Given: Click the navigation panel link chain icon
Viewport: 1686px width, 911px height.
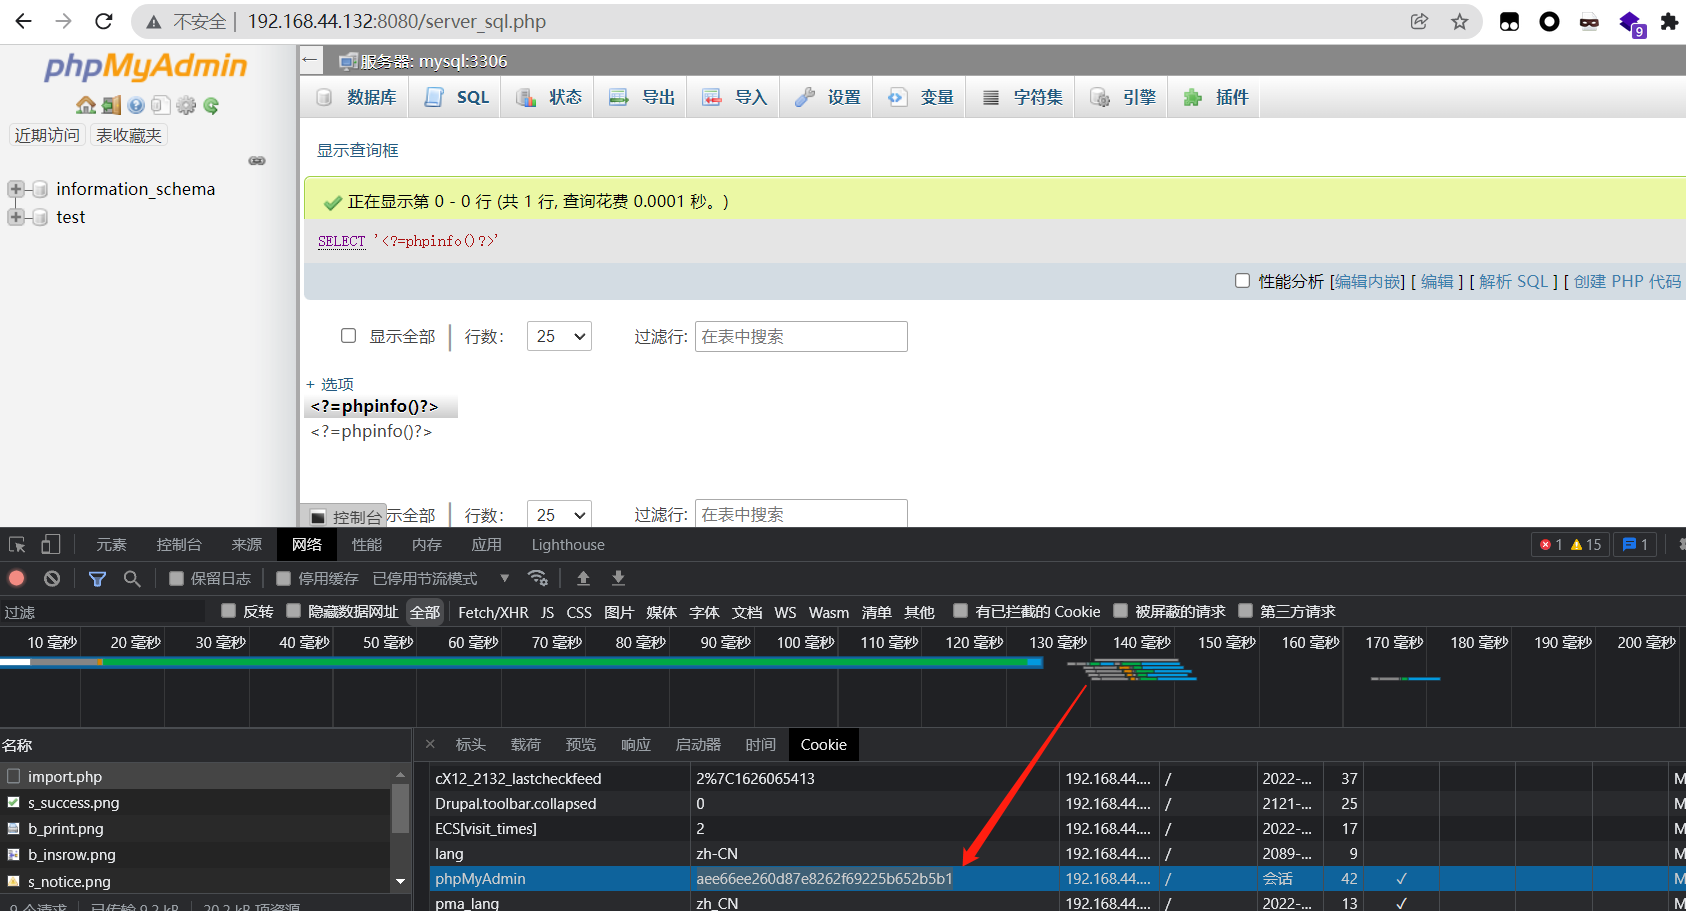Looking at the screenshot, I should 257,160.
